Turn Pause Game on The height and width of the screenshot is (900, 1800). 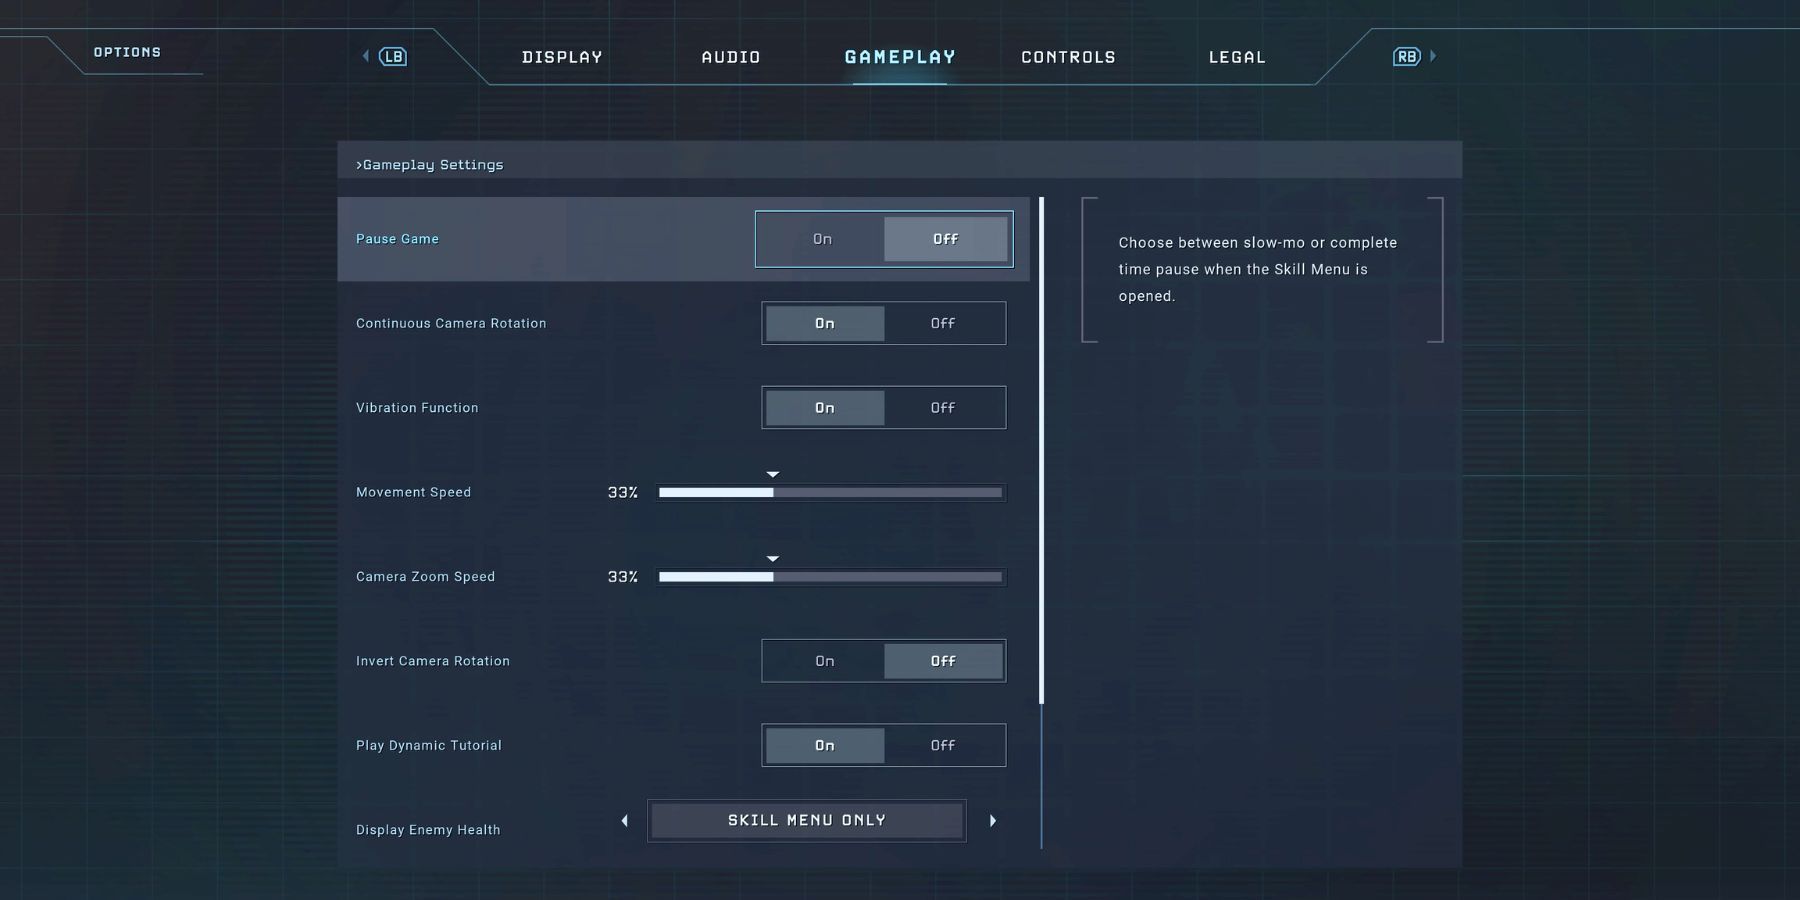click(x=822, y=240)
